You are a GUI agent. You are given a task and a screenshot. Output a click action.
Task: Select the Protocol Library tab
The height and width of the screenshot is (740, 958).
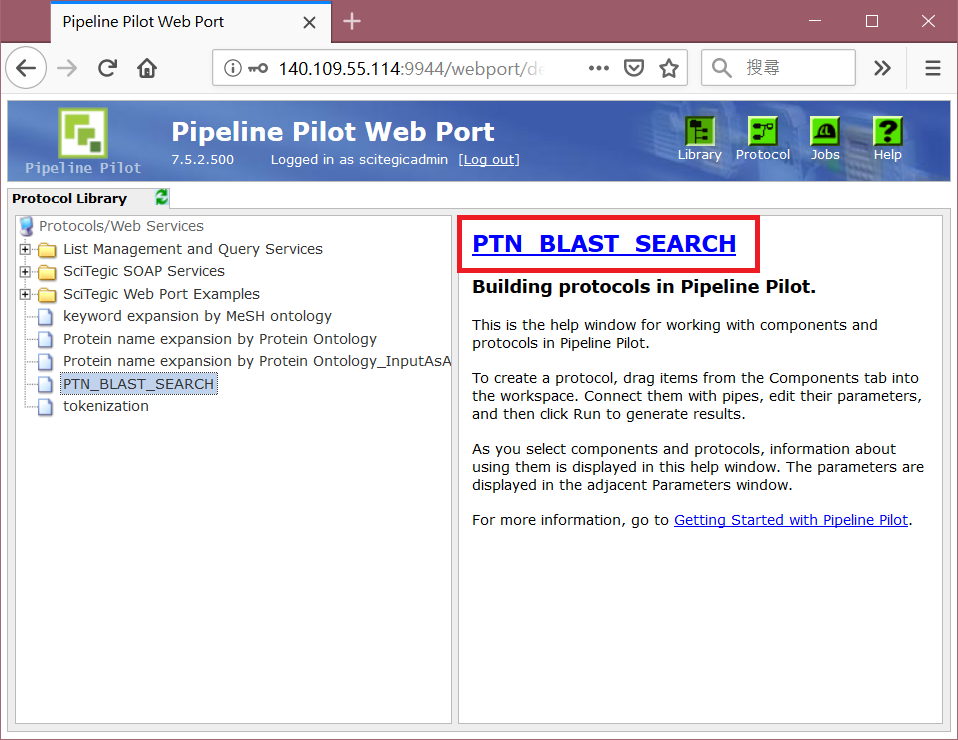[x=70, y=199]
